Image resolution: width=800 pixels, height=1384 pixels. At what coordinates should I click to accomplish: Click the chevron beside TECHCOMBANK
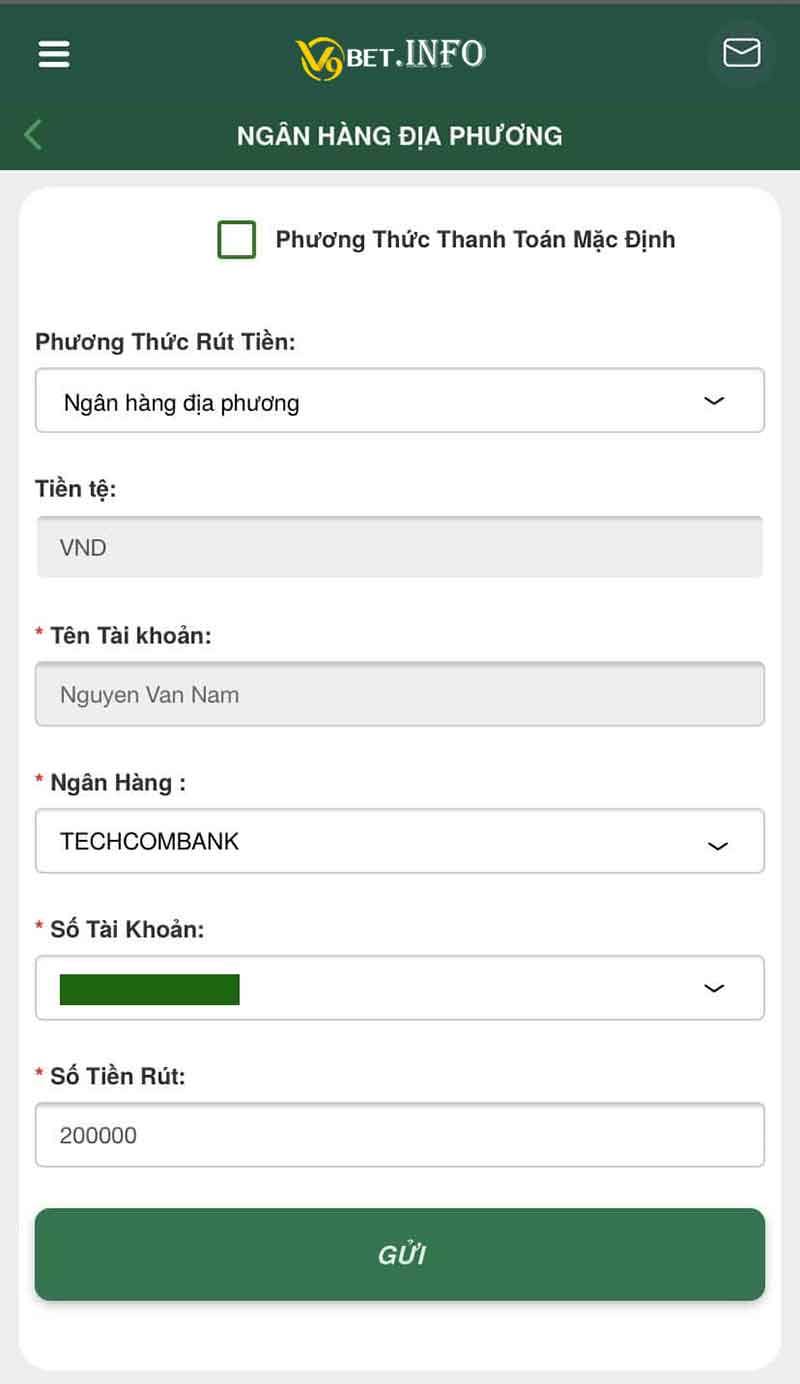[717, 845]
